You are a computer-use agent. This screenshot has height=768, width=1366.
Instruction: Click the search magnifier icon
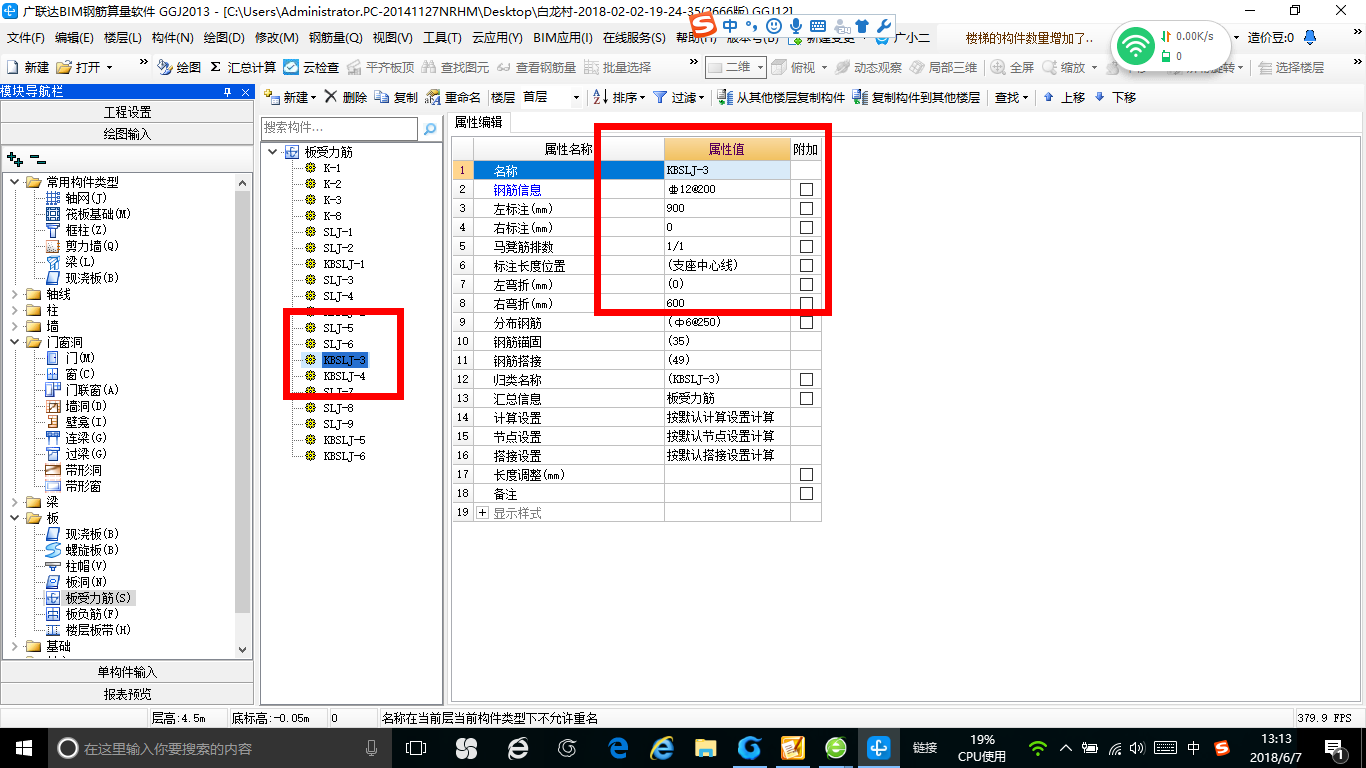(x=430, y=129)
